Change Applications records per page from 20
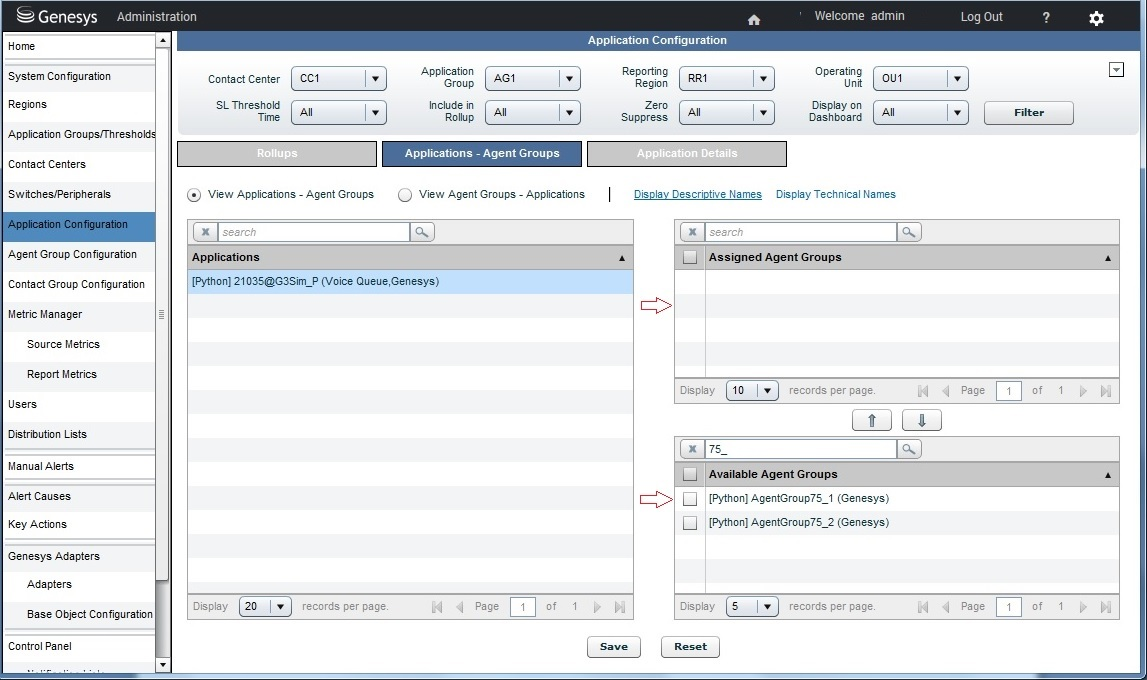 pyautogui.click(x=266, y=606)
